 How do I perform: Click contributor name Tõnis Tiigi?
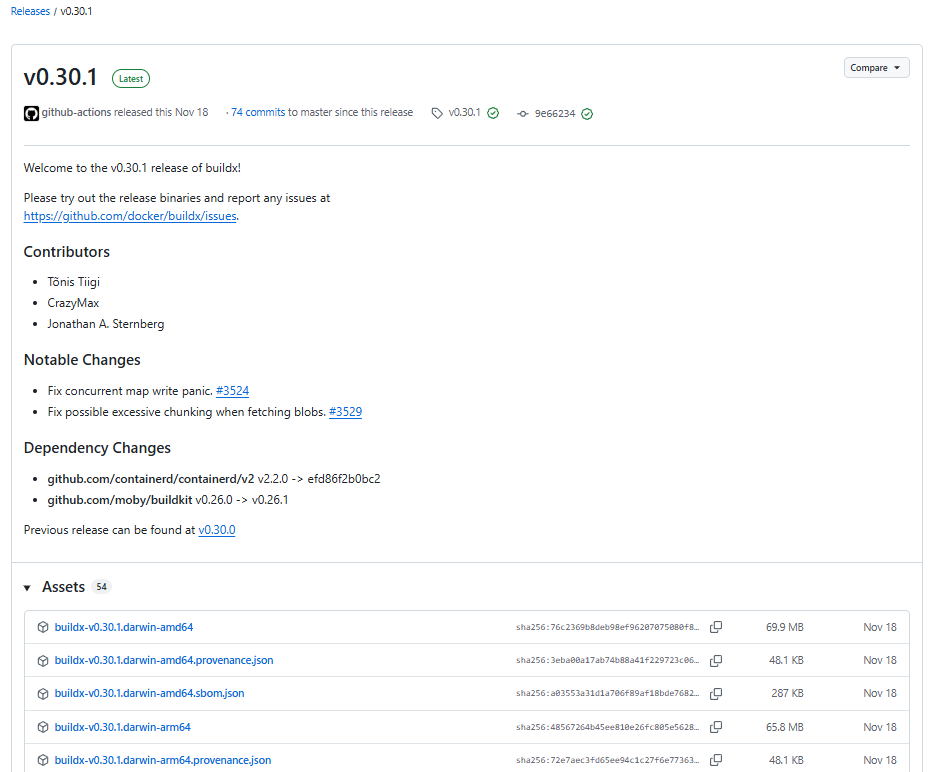(x=74, y=282)
